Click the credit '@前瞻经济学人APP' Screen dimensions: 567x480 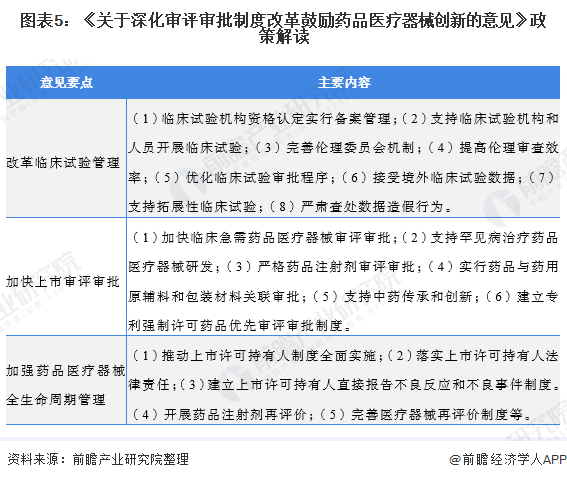click(x=508, y=459)
